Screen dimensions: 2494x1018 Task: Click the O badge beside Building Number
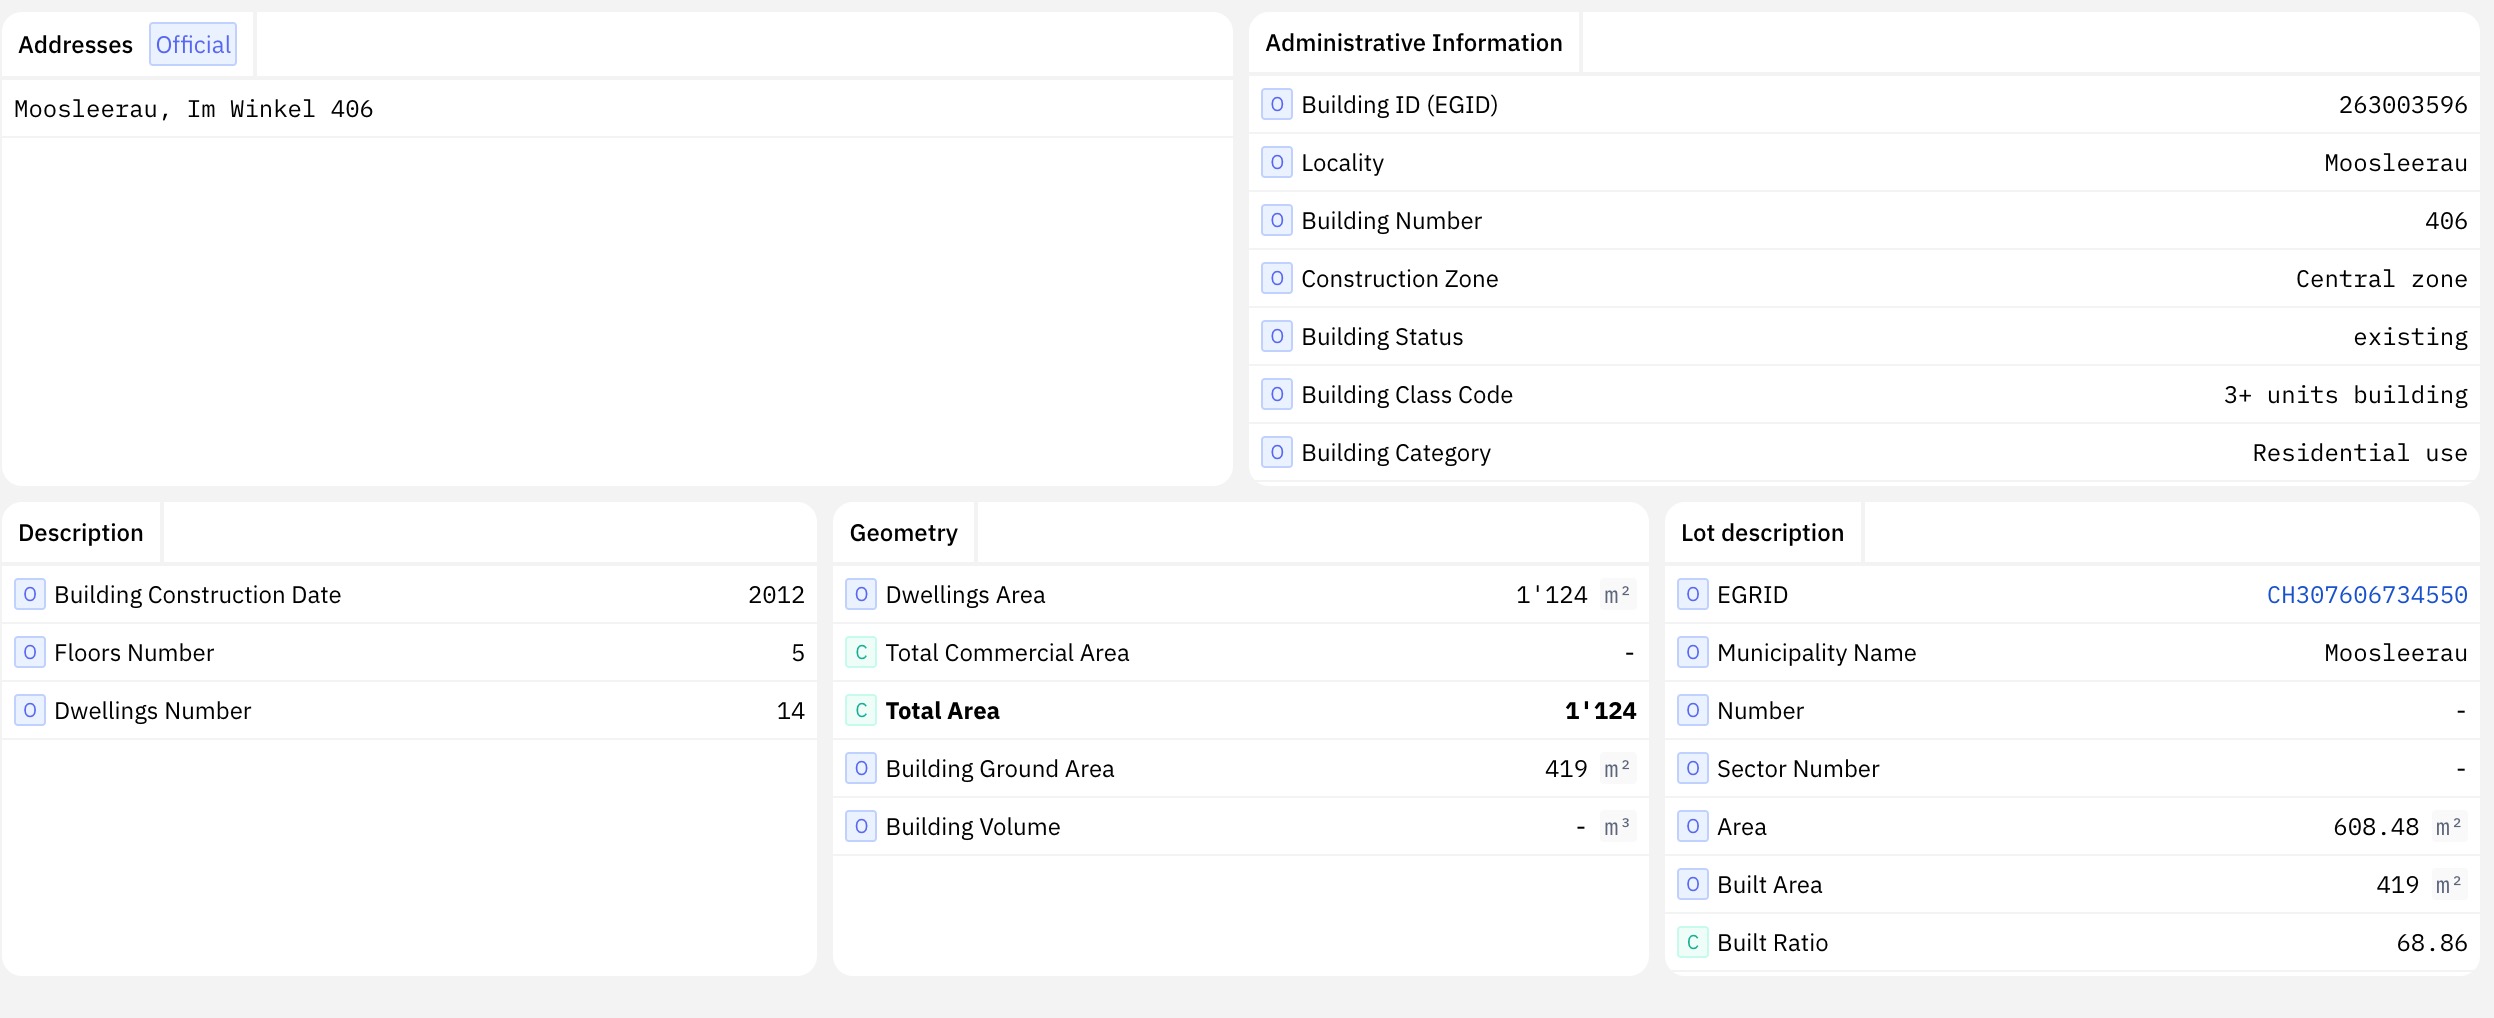pyautogui.click(x=1276, y=220)
